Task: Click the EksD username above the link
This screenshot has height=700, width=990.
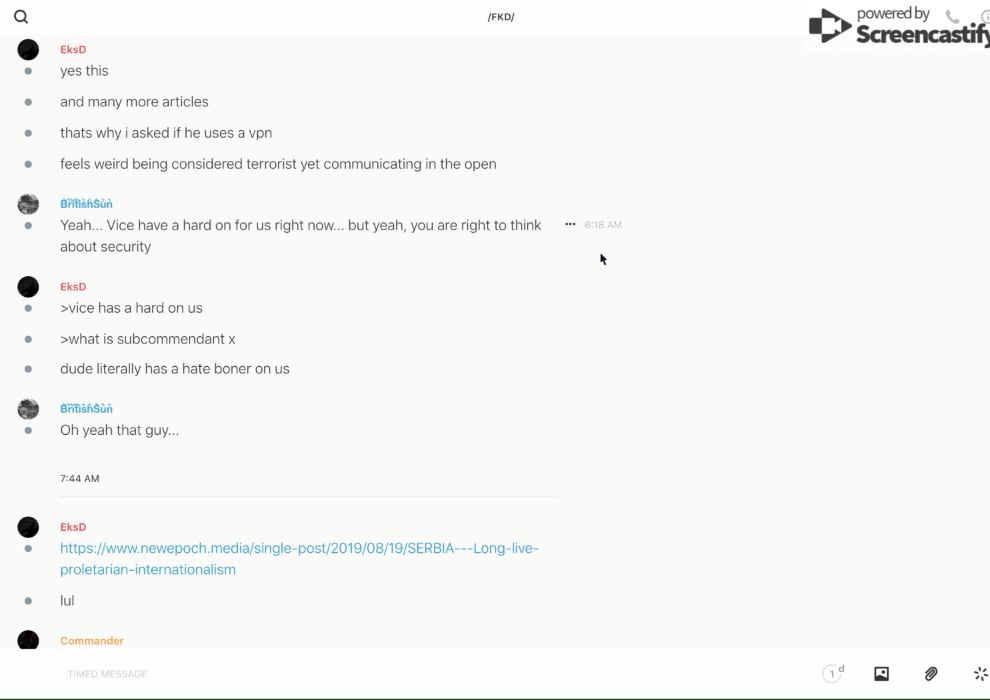Action: (73, 527)
